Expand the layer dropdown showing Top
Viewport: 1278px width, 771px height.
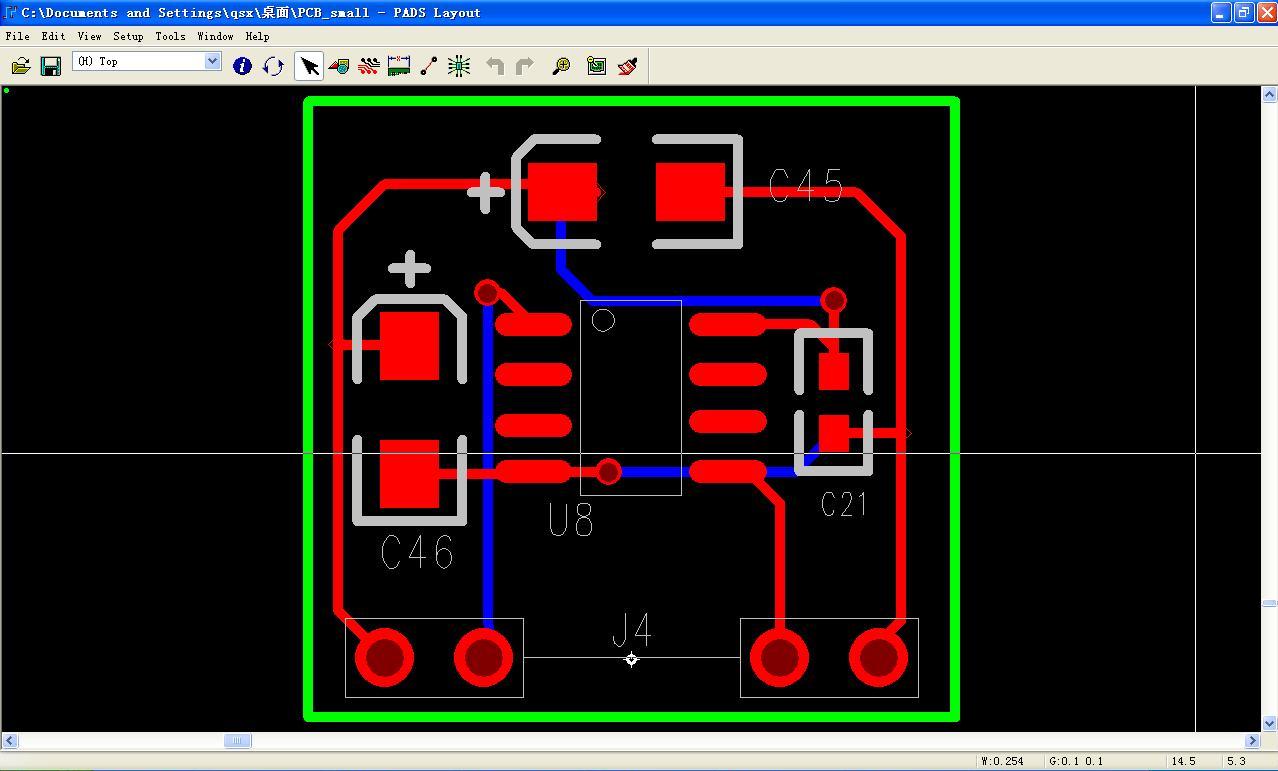[x=212, y=61]
